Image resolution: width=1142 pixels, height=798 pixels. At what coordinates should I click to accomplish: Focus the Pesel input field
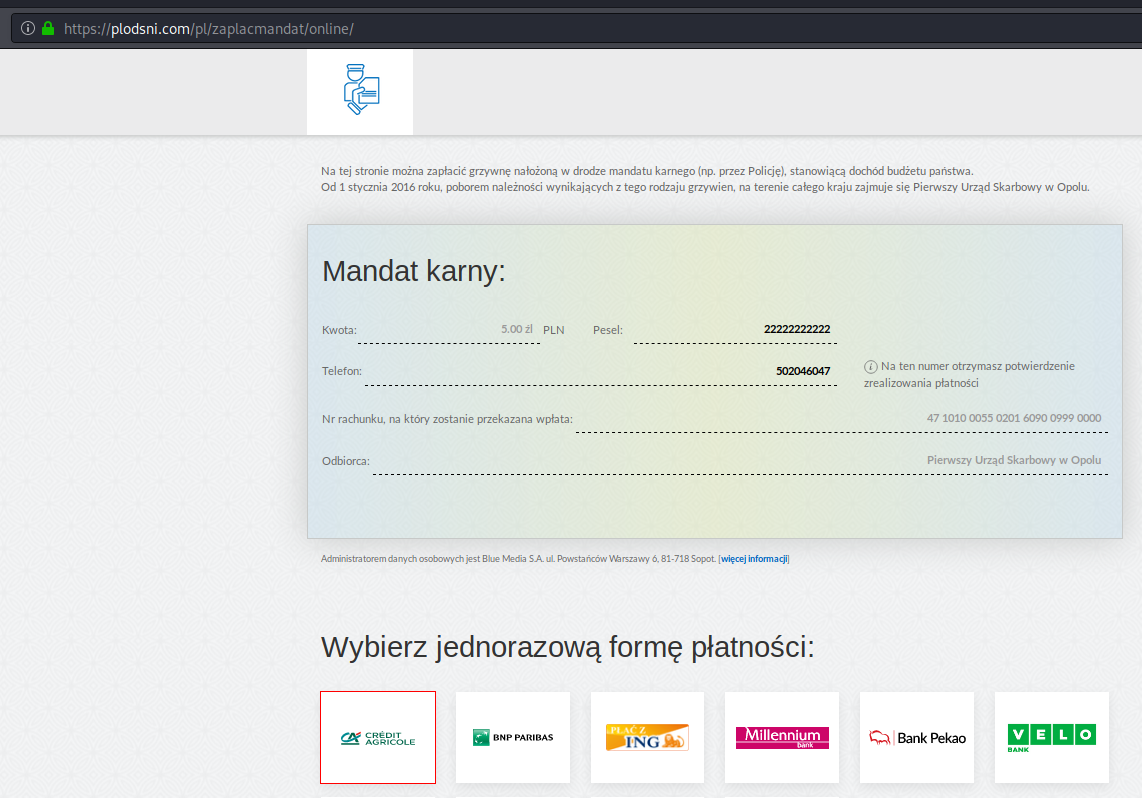click(x=735, y=330)
